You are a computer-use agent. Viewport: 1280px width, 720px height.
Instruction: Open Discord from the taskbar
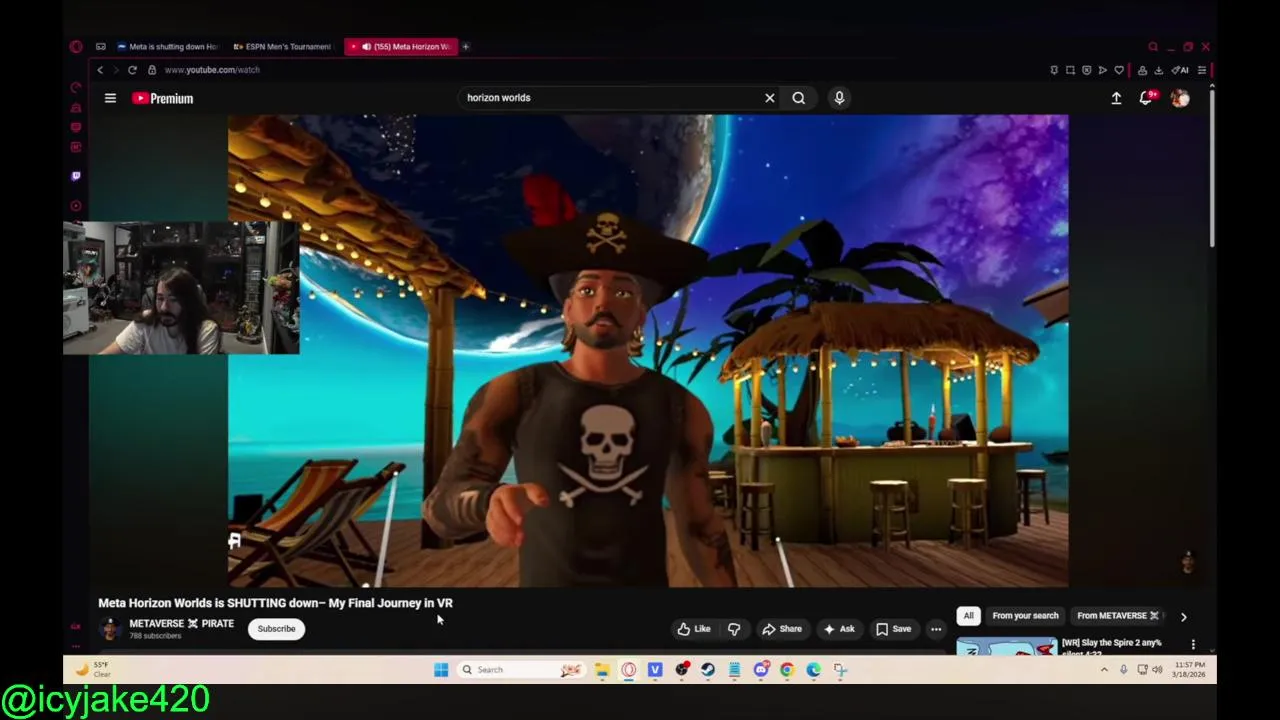click(x=761, y=670)
